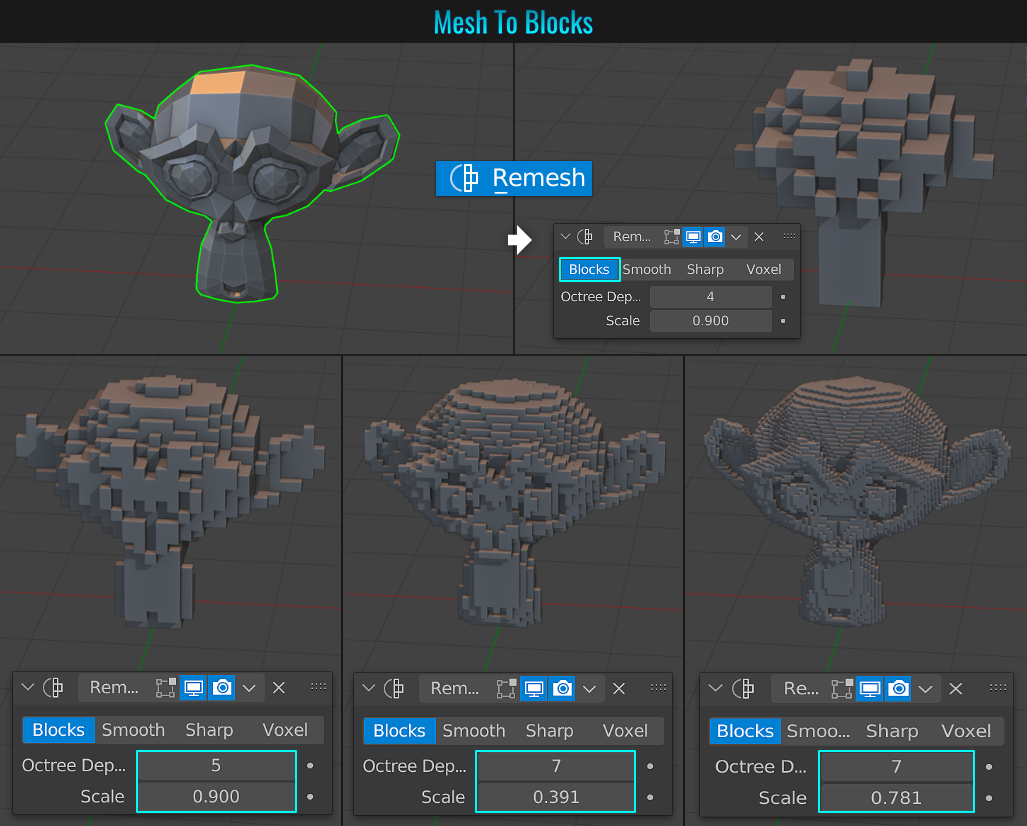Click Scale field showing 0.391
Image resolution: width=1027 pixels, height=826 pixels.
pyautogui.click(x=556, y=797)
